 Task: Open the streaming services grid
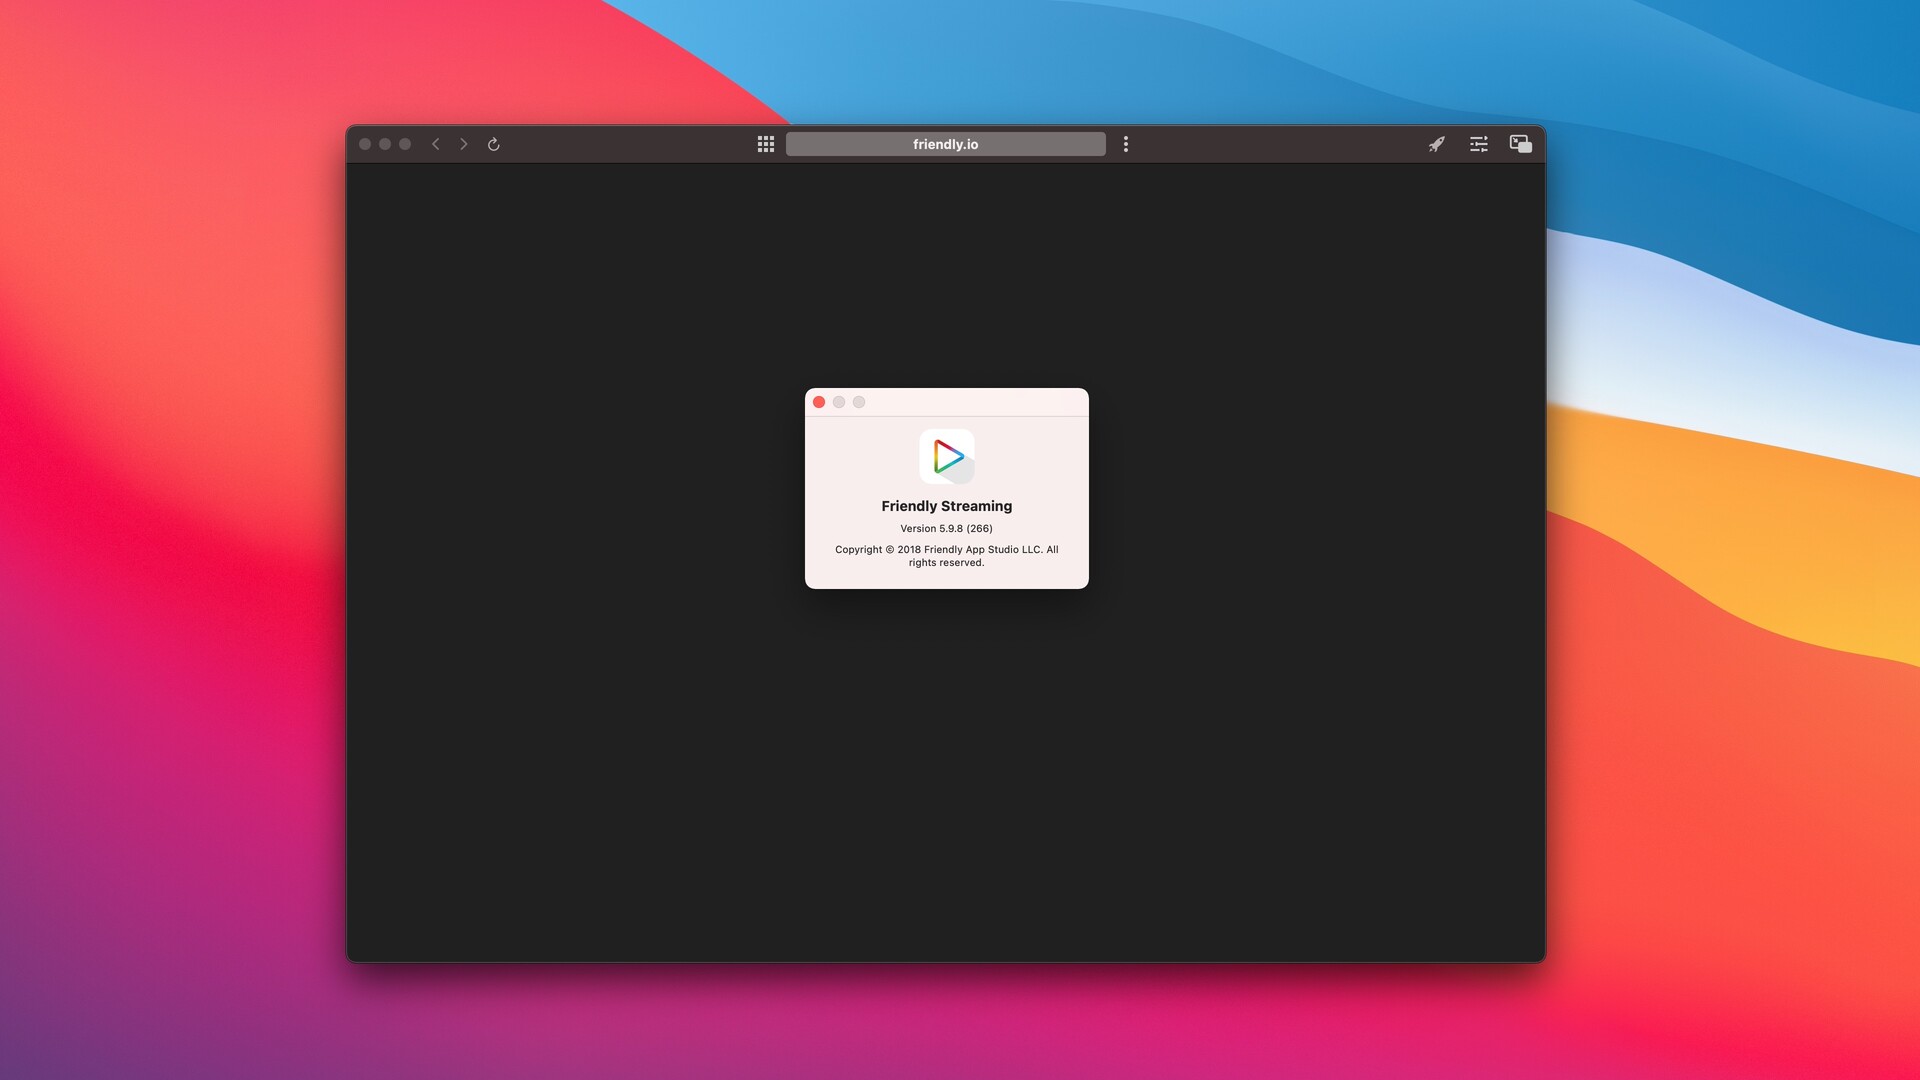point(766,144)
